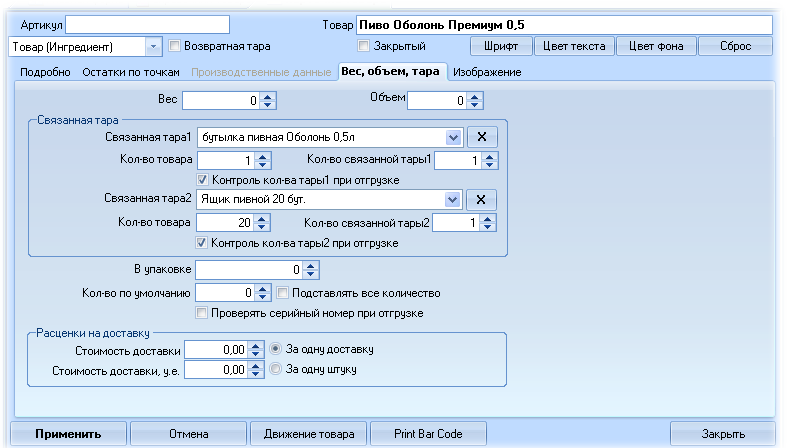
Task: Increase Стоимость доставки with up arrow
Action: click(x=256, y=346)
